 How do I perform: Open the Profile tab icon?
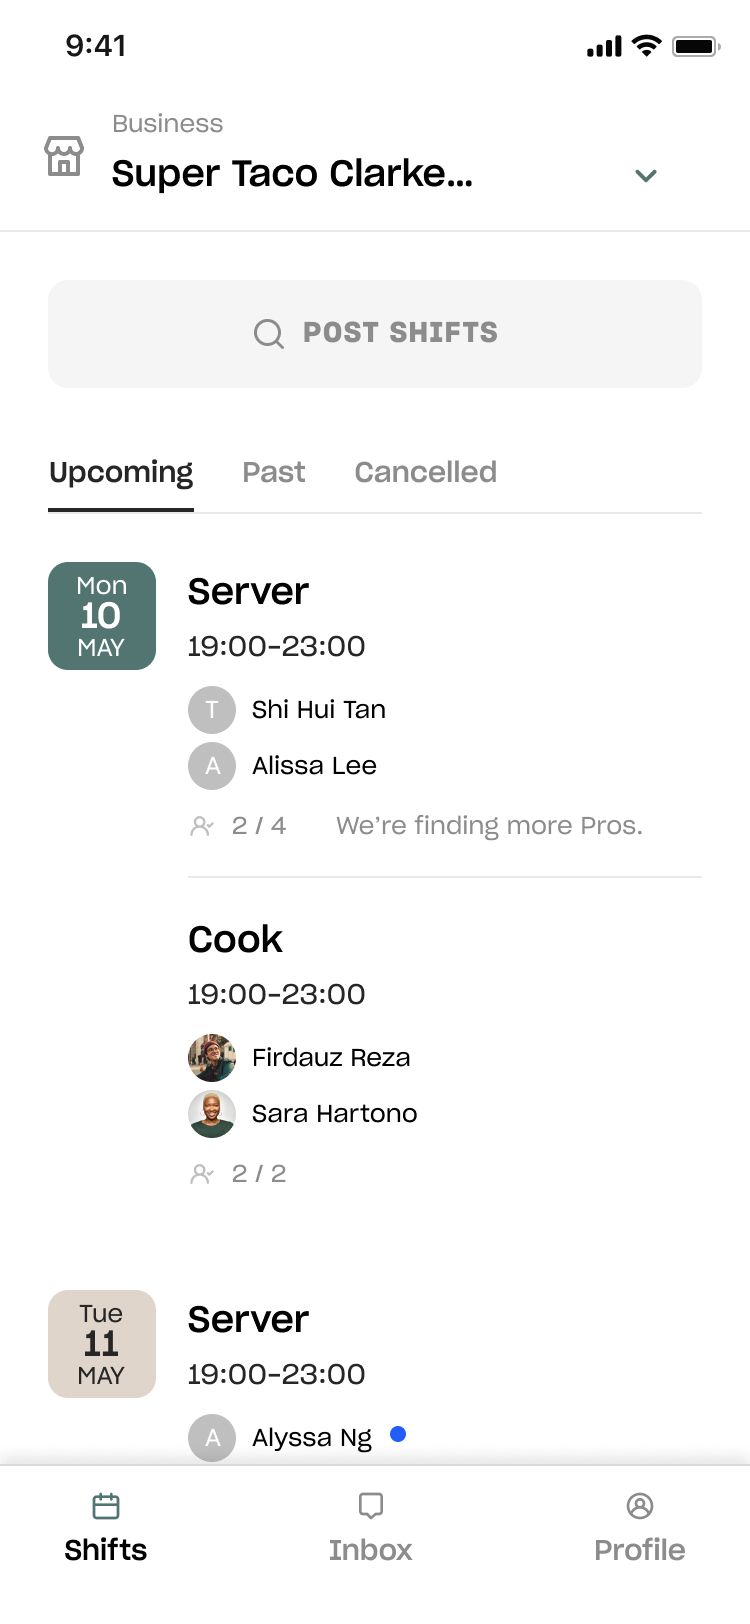(640, 1506)
